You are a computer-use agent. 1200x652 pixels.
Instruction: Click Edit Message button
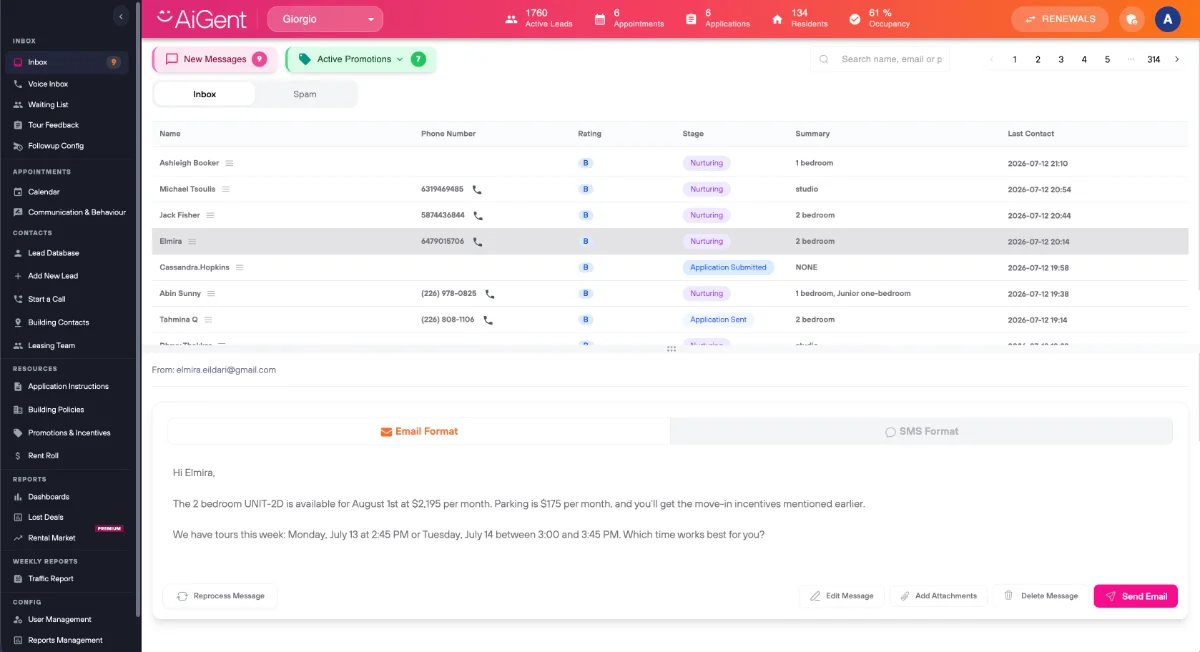click(x=841, y=596)
